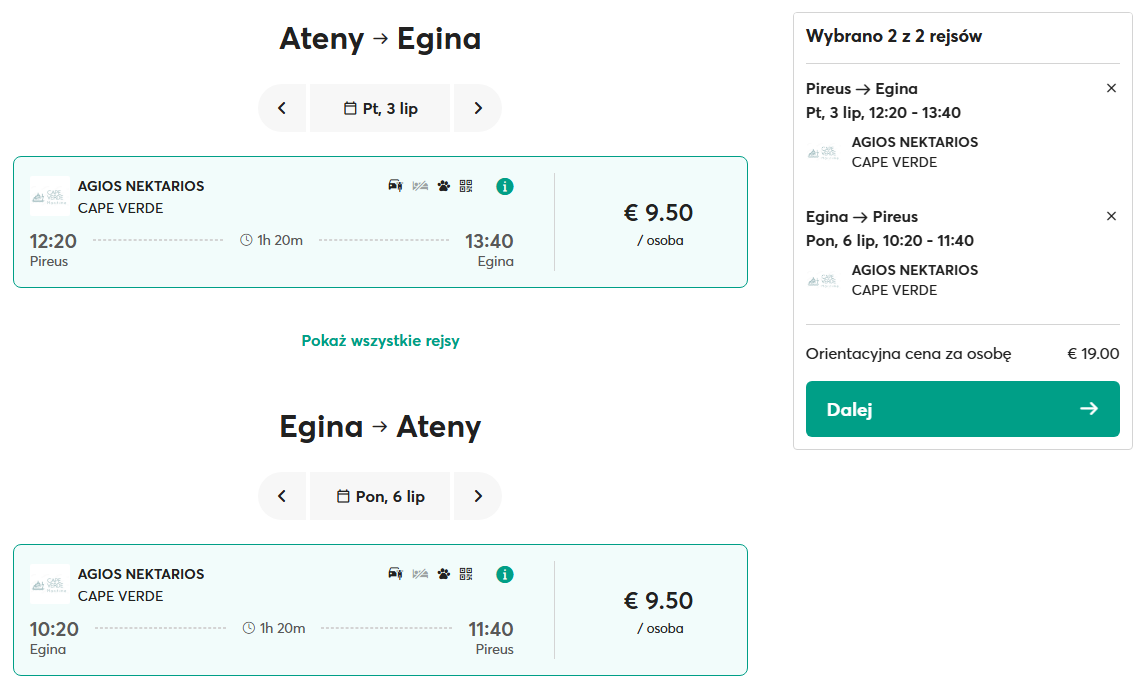Click info icon on Pireus–Egina ferry card
Viewport: 1144px width, 682px height.
click(505, 186)
